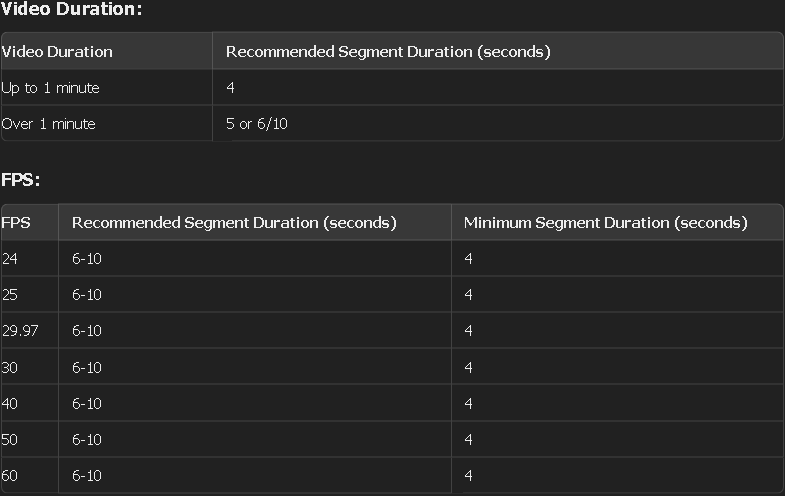Screen dimensions: 785x496
Task: Select the 29.97 FPS row cell
Action: 30,330
